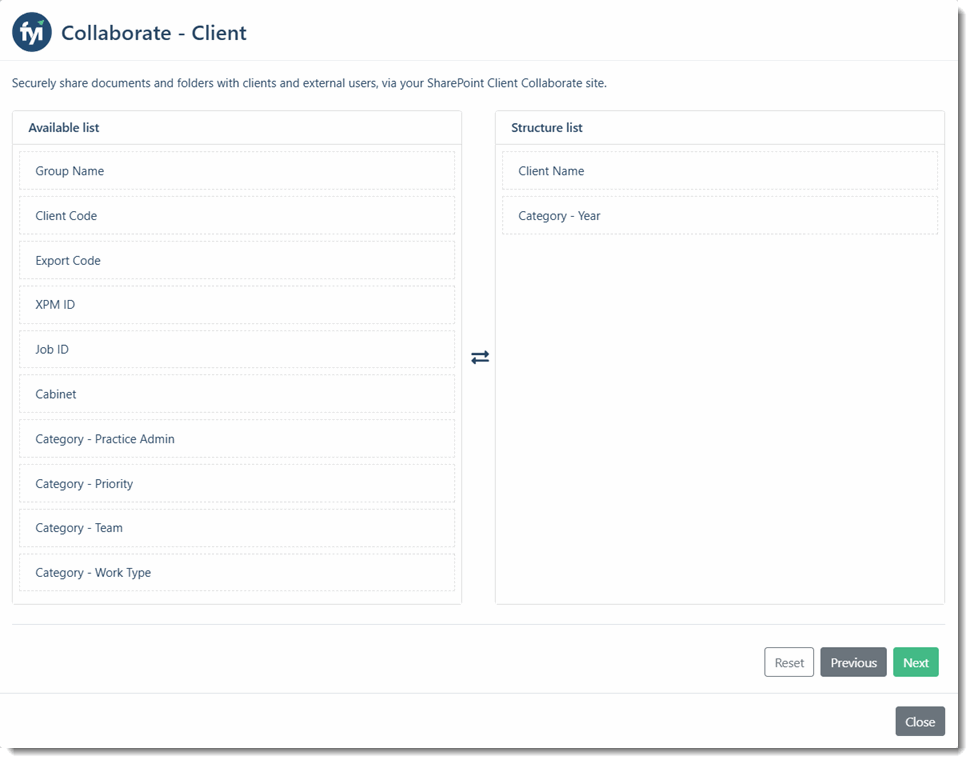The height and width of the screenshot is (763, 973).
Task: Select Export Code in Available list
Action: pyautogui.click(x=236, y=261)
